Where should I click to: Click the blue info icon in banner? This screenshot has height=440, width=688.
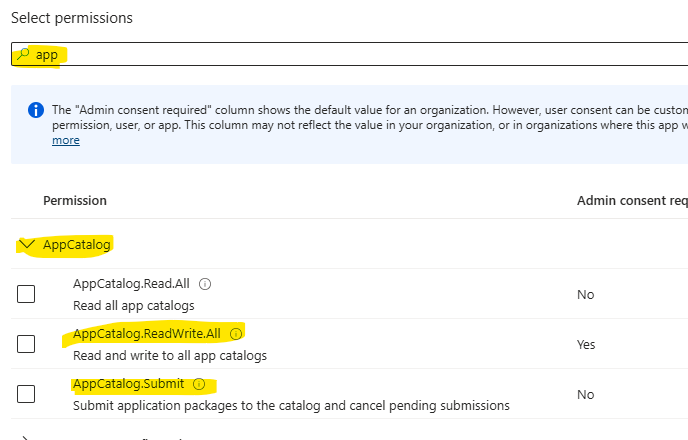[36, 110]
